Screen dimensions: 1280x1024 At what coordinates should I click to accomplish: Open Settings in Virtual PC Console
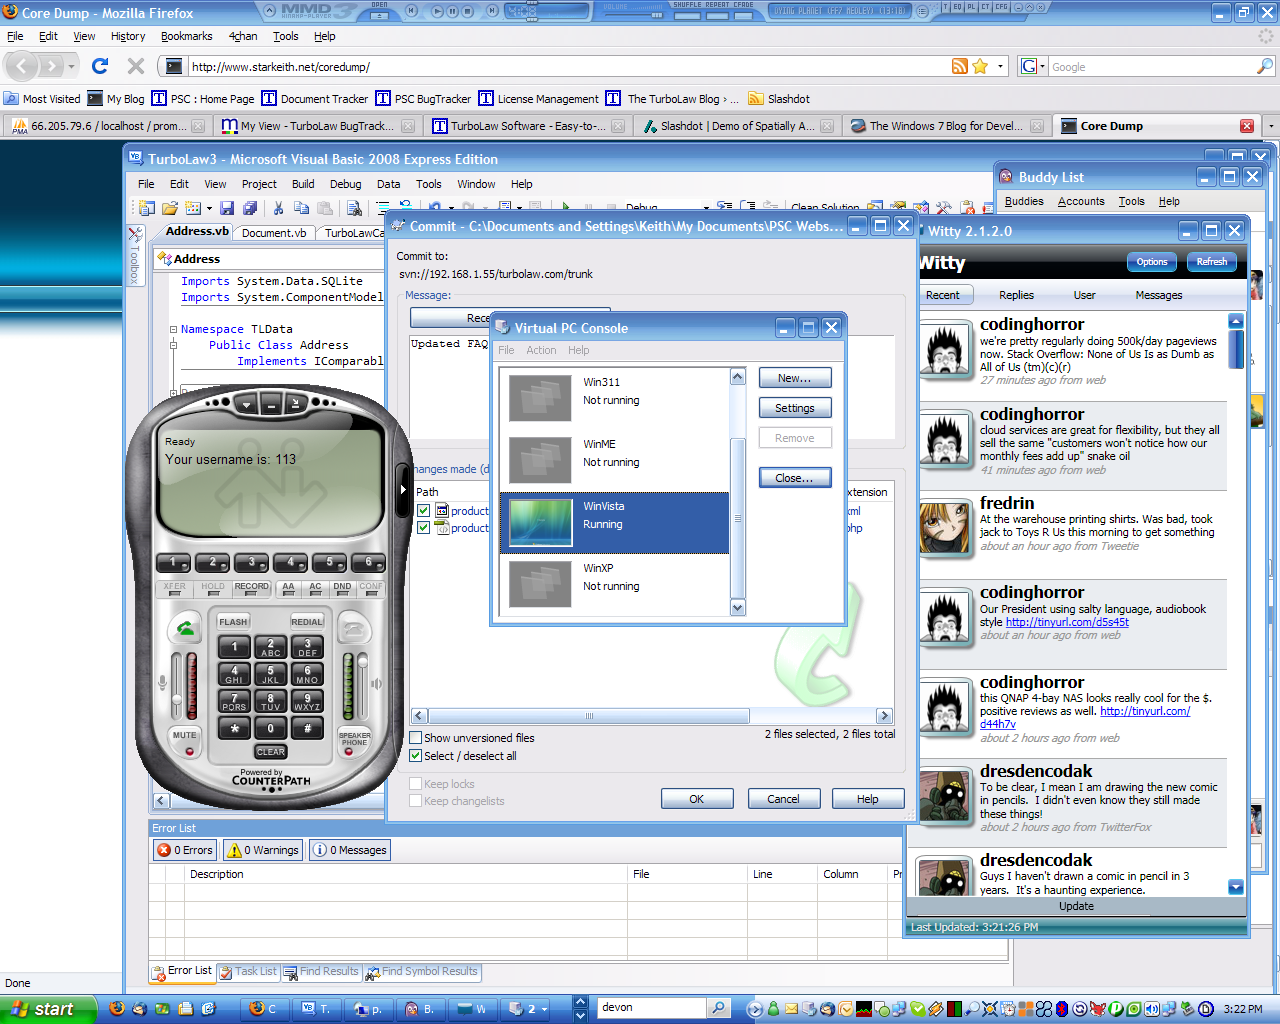tap(795, 408)
